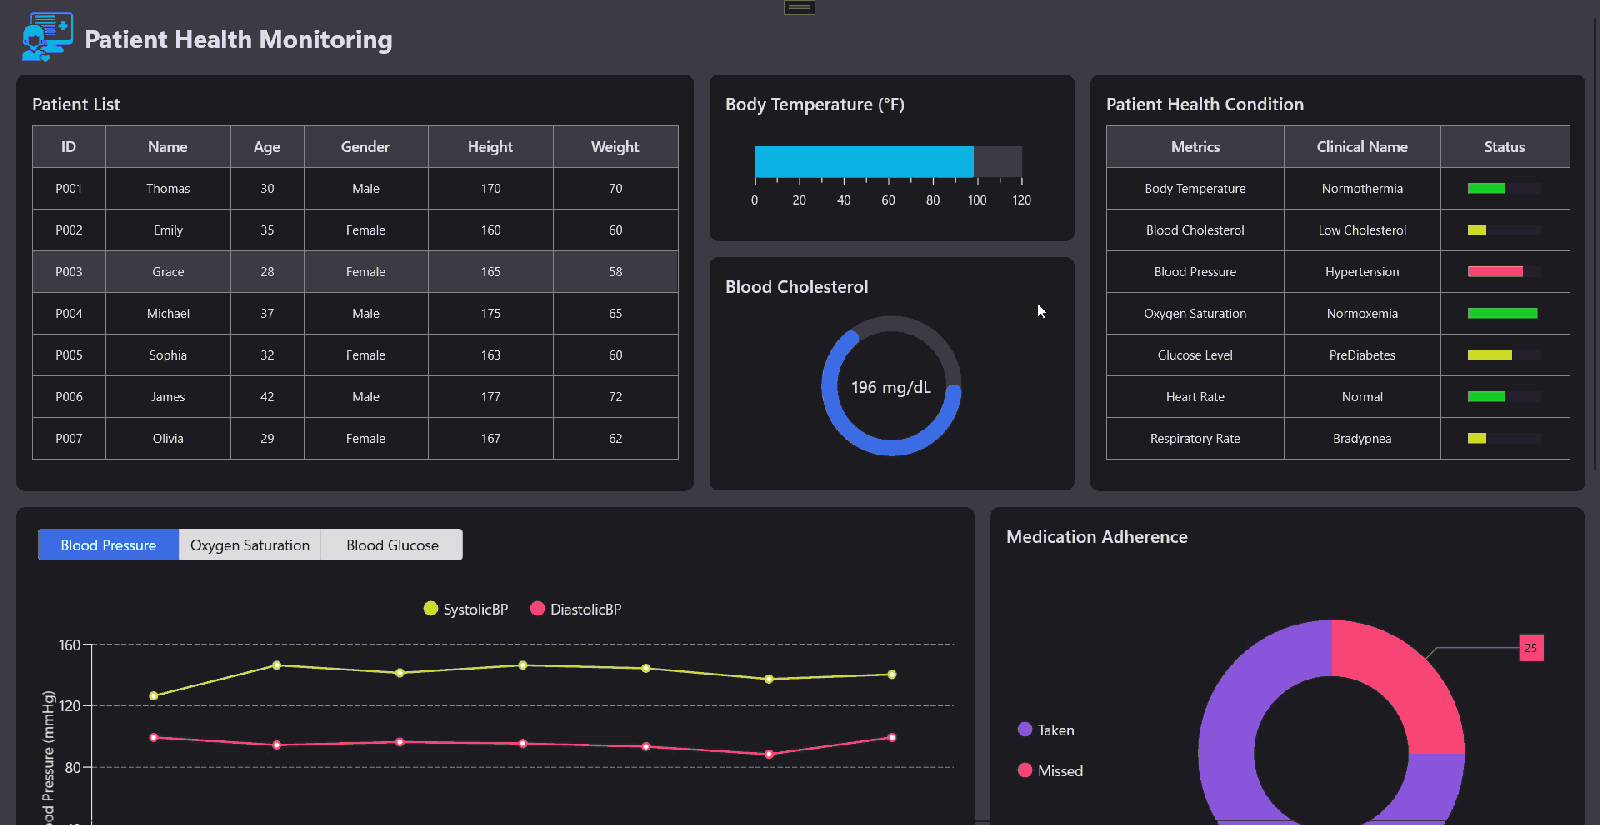Click the red Hypertension status bar
This screenshot has width=1600, height=825.
(x=1495, y=272)
